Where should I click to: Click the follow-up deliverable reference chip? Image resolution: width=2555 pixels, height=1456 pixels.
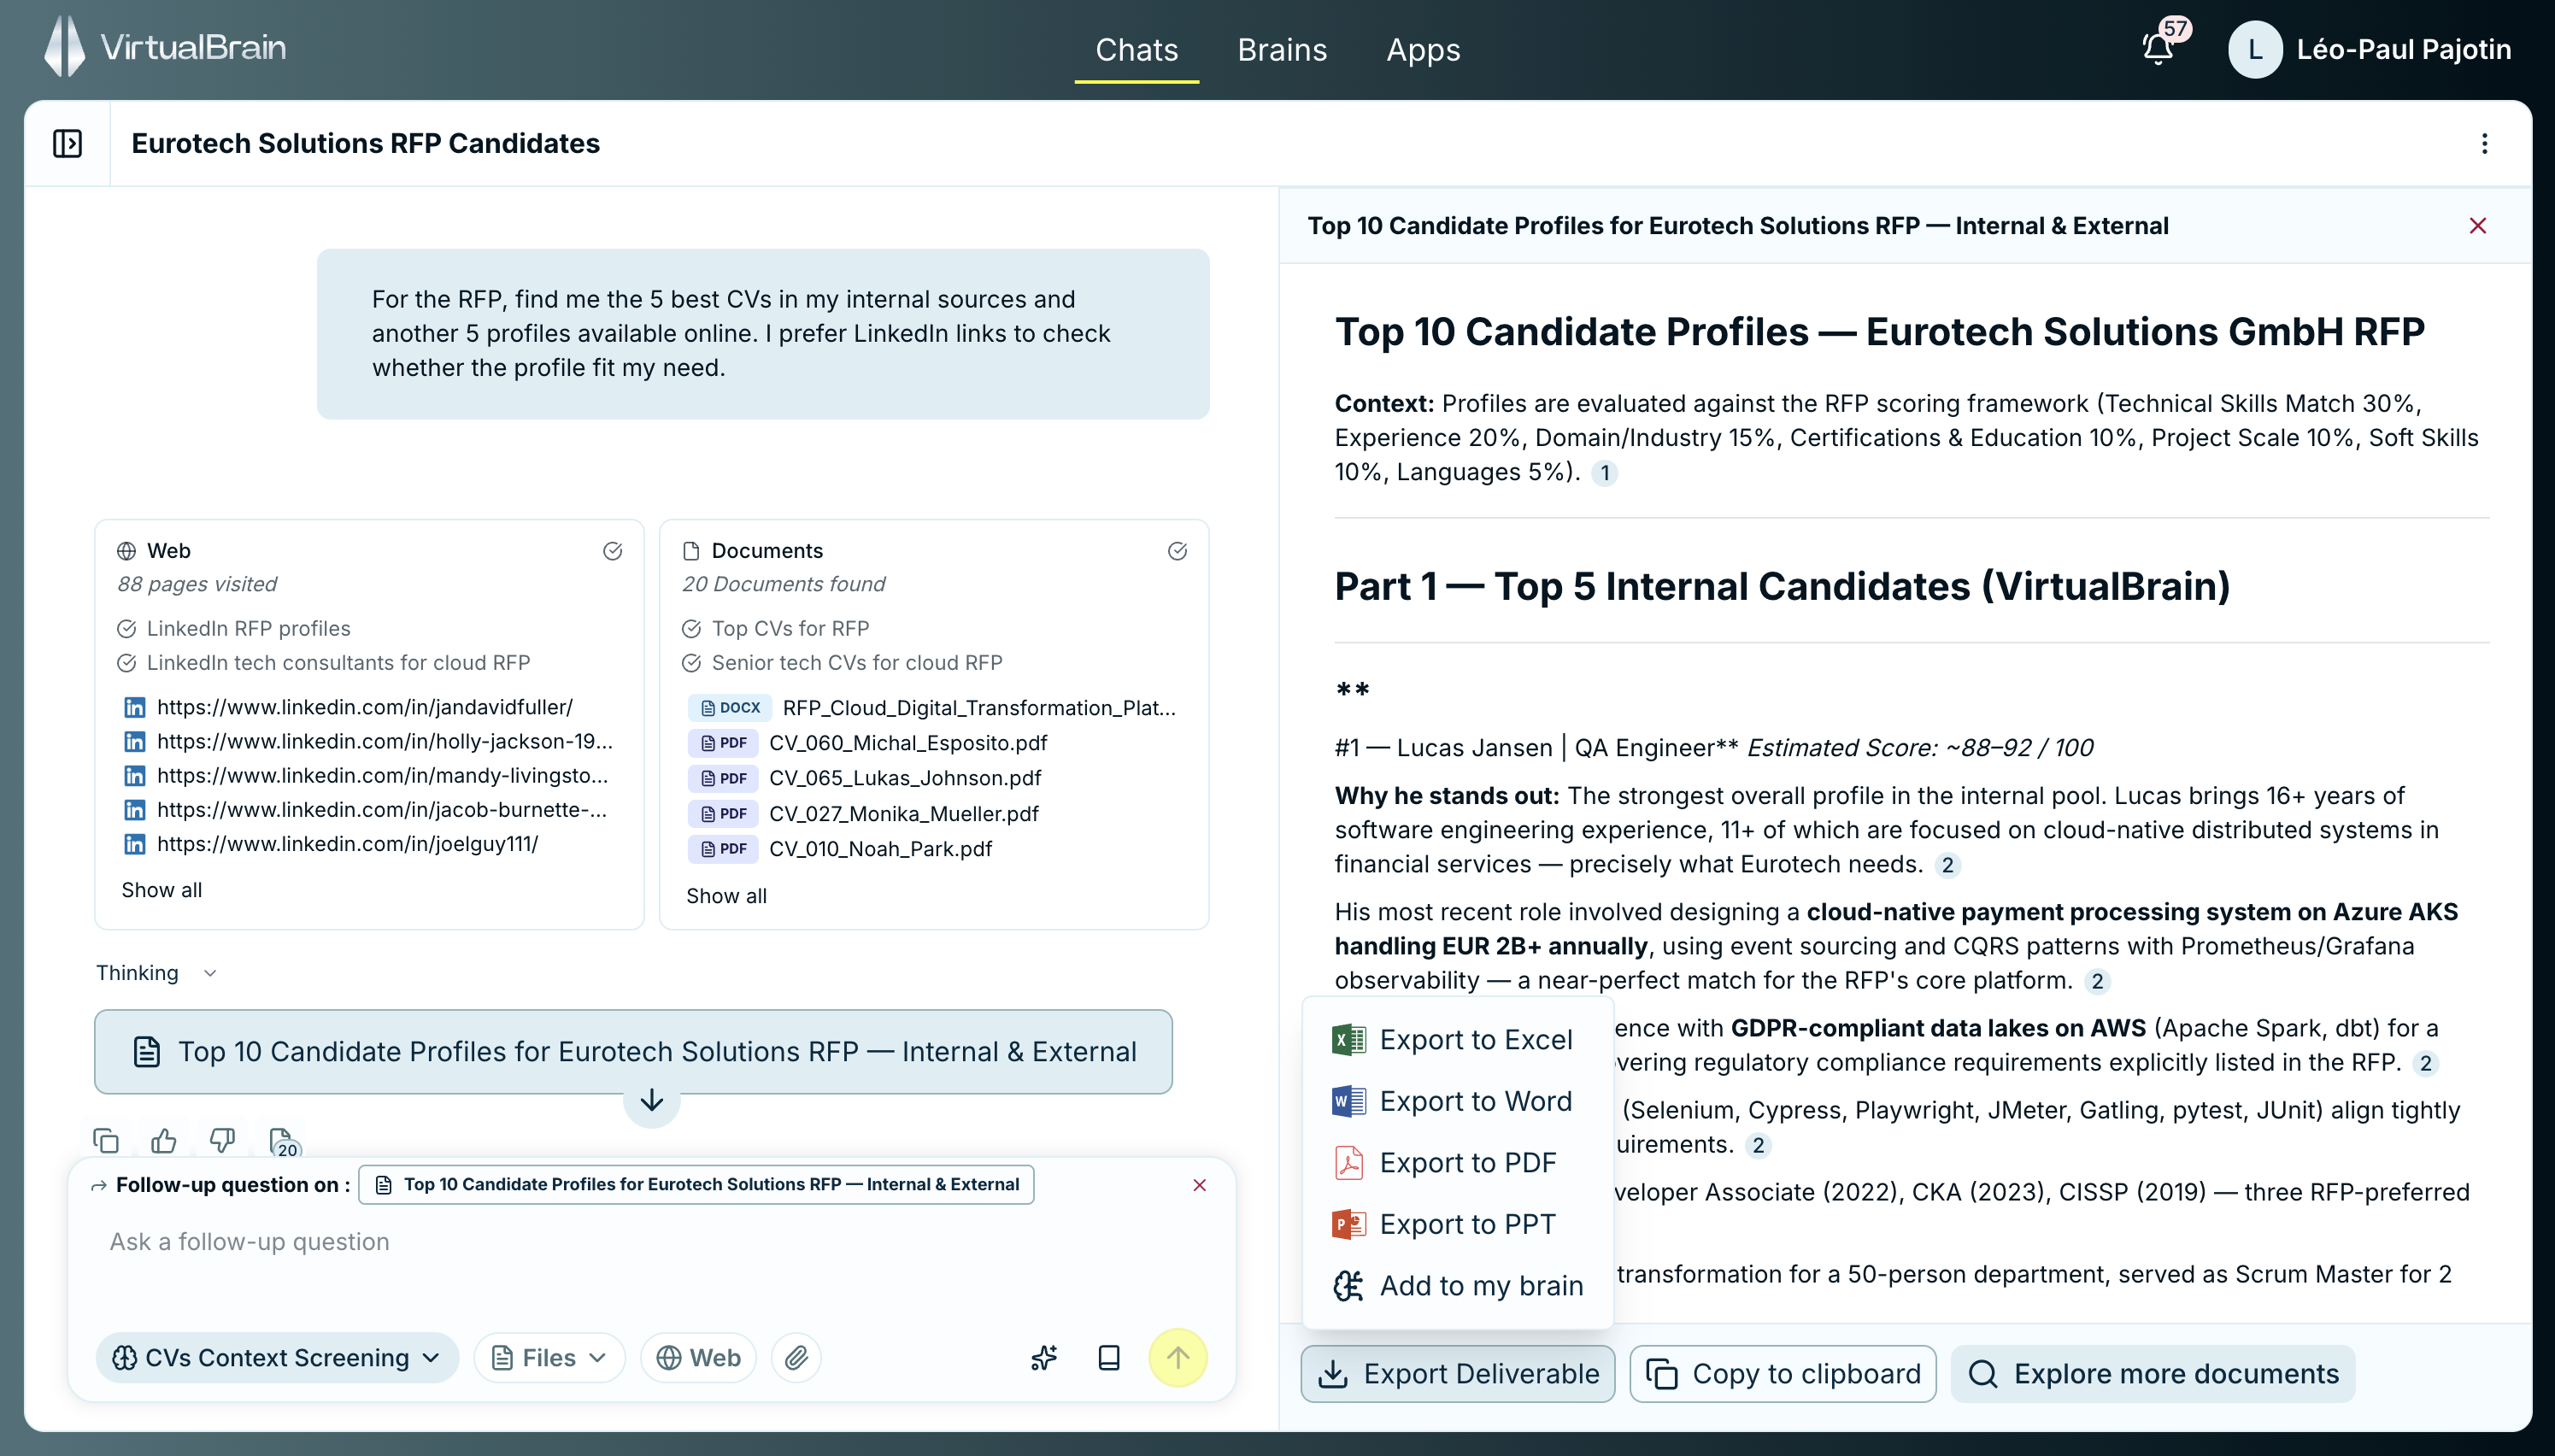pos(696,1185)
